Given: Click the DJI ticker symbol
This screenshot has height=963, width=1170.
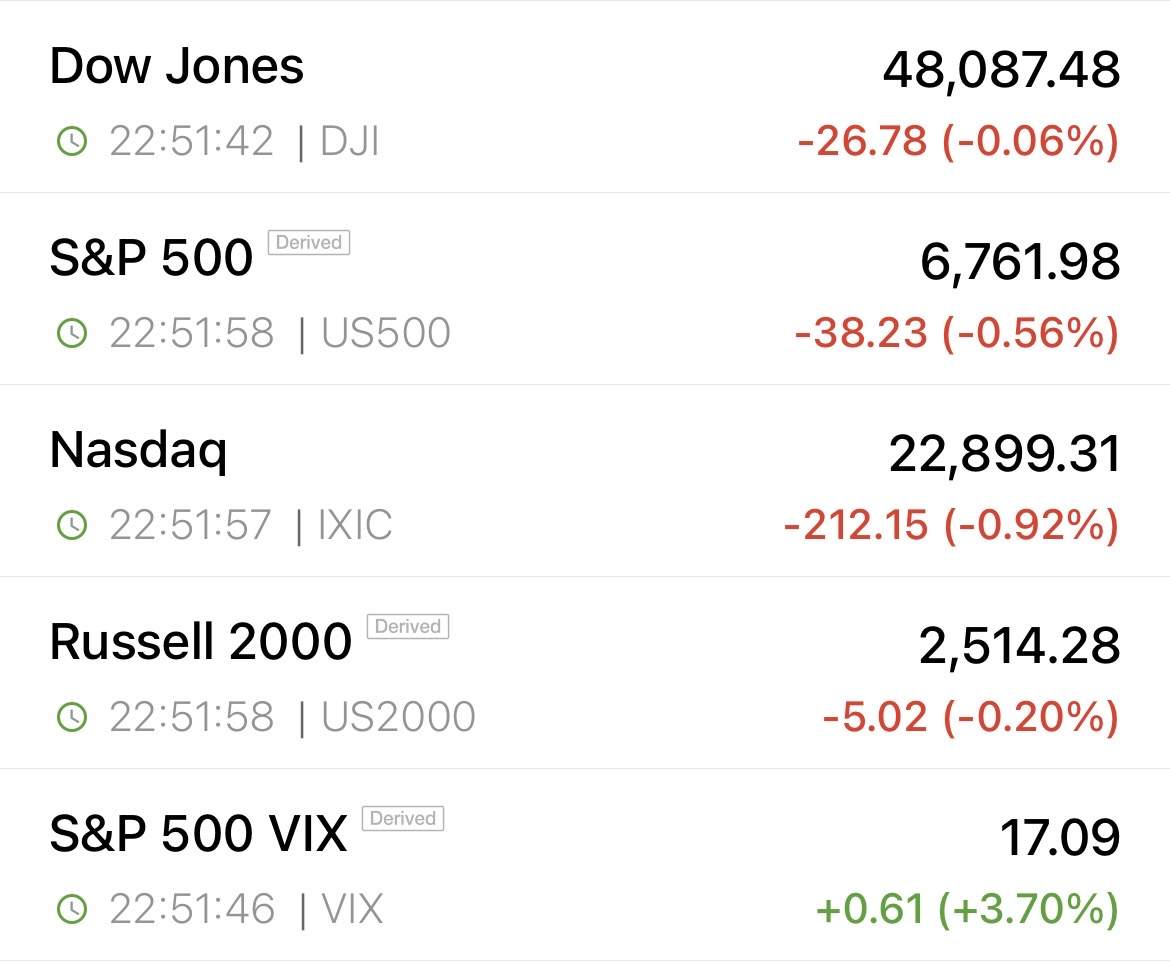Looking at the screenshot, I should (x=349, y=142).
